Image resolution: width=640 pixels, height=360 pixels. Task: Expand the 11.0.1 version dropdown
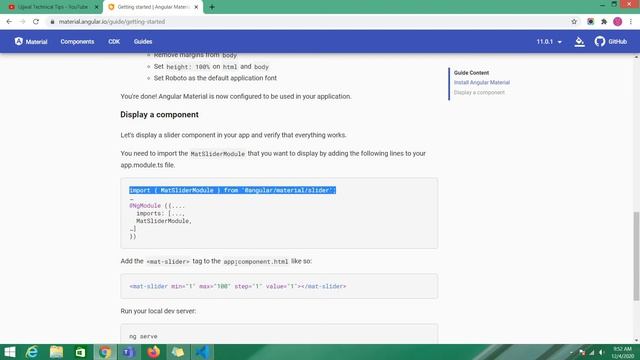[x=549, y=42]
